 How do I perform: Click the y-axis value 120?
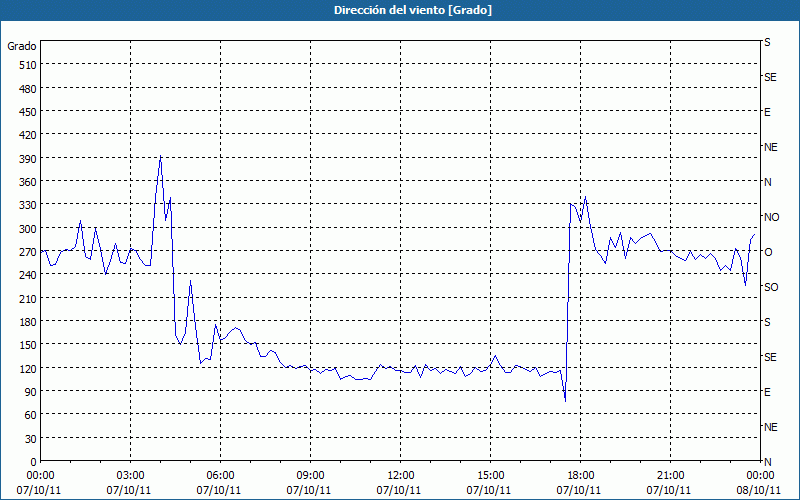pyautogui.click(x=28, y=368)
